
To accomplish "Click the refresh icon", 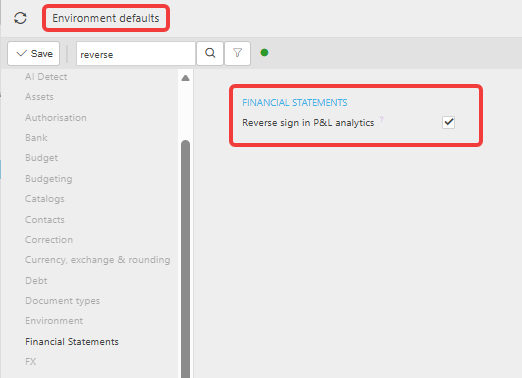I will click(x=20, y=18).
